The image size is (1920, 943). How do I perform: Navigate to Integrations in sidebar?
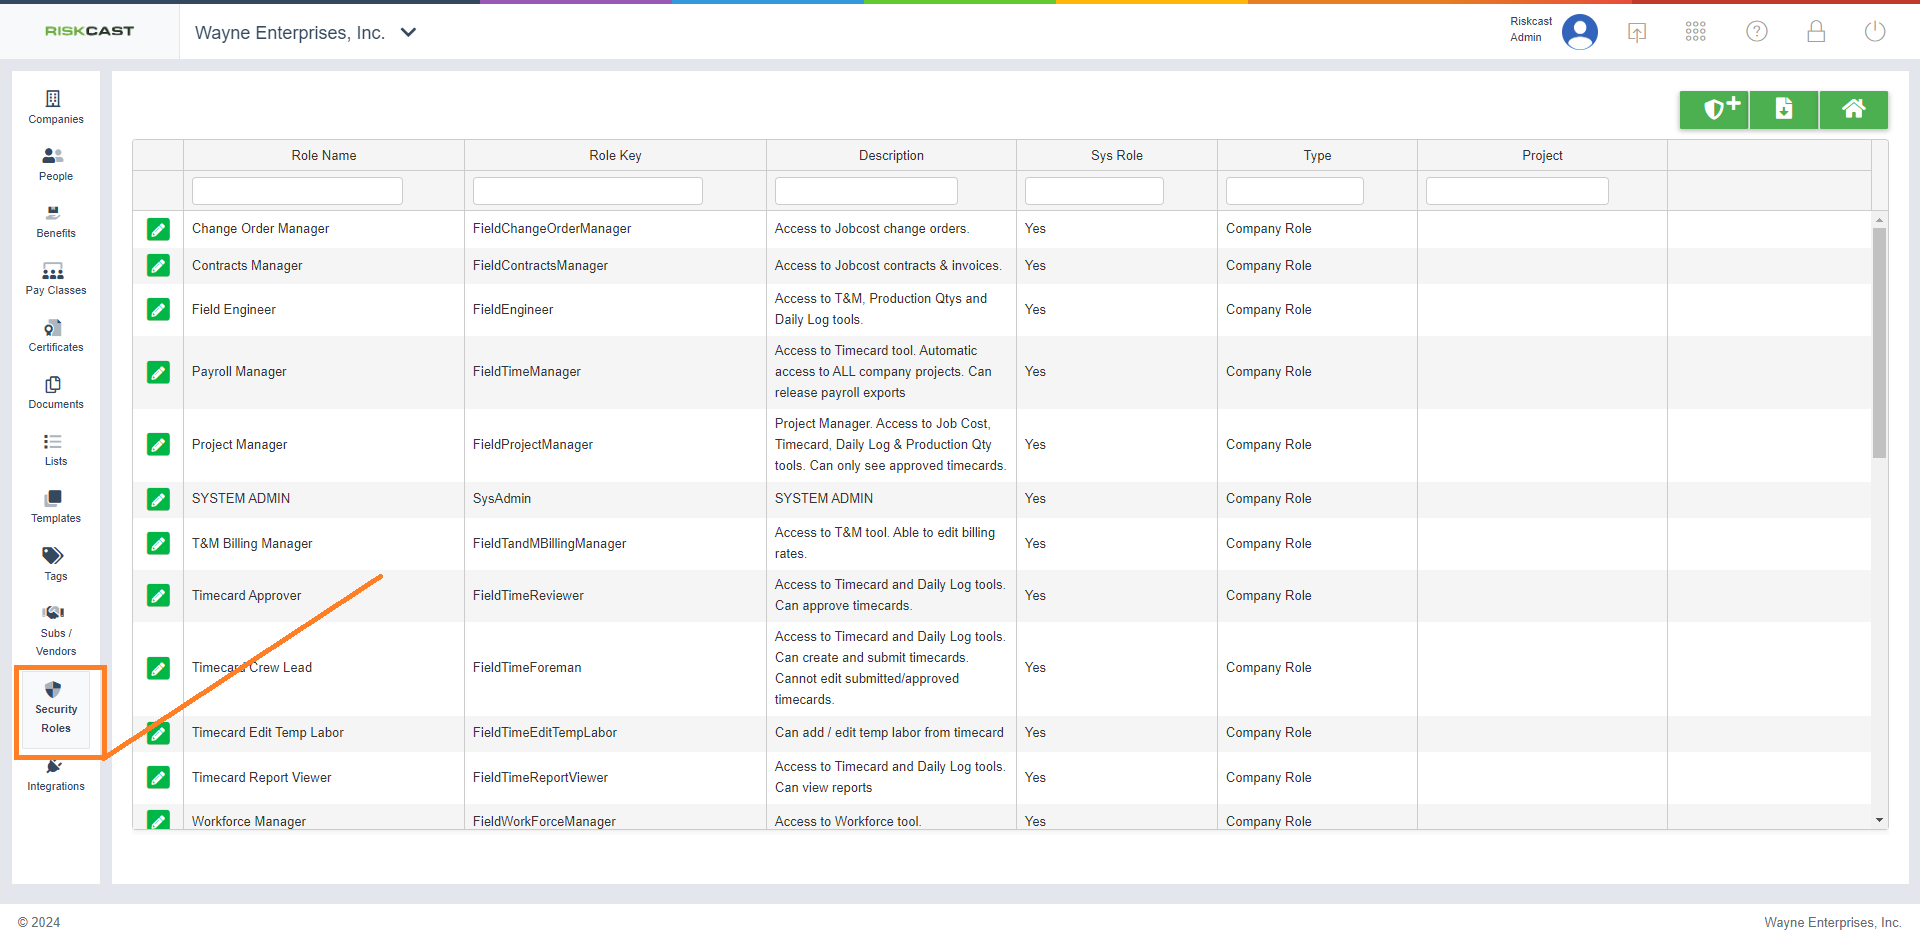pyautogui.click(x=55, y=775)
